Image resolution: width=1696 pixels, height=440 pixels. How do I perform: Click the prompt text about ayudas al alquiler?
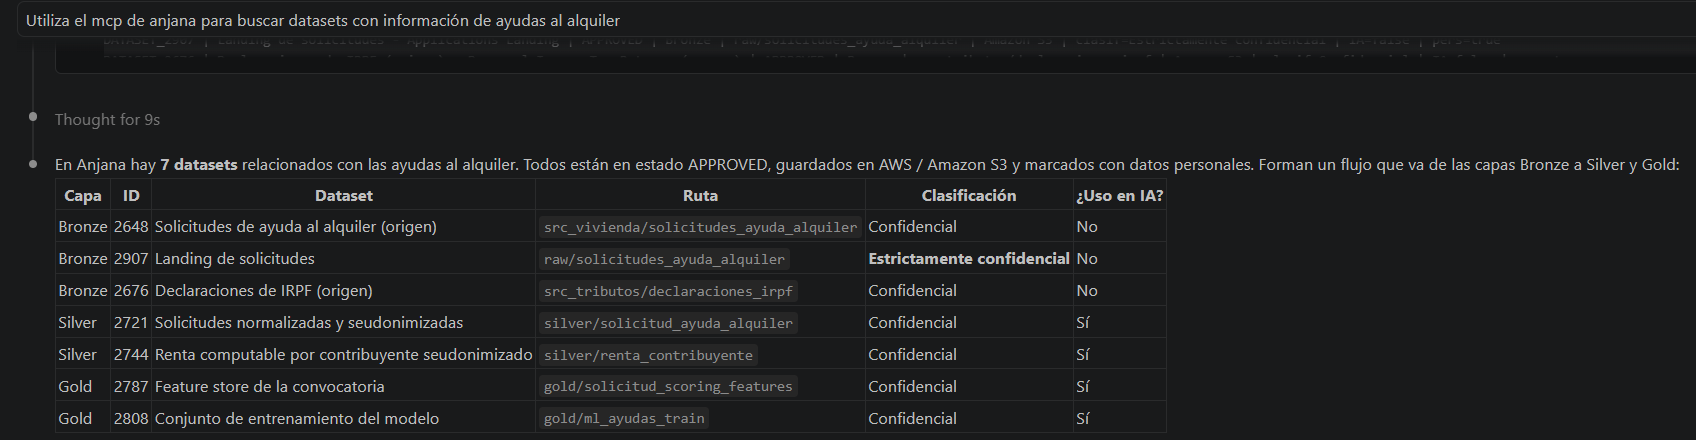[x=323, y=20]
